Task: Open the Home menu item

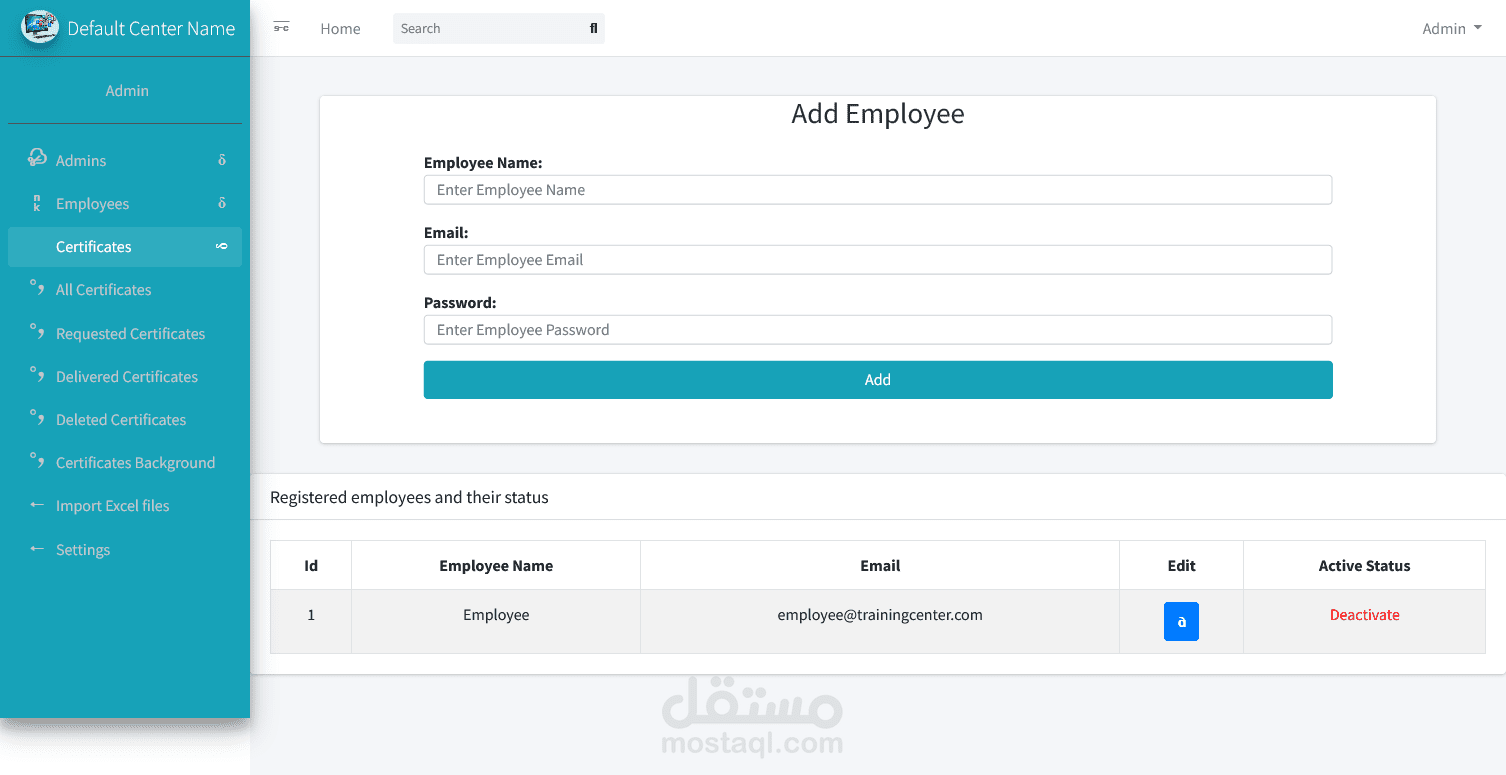Action: pos(340,29)
